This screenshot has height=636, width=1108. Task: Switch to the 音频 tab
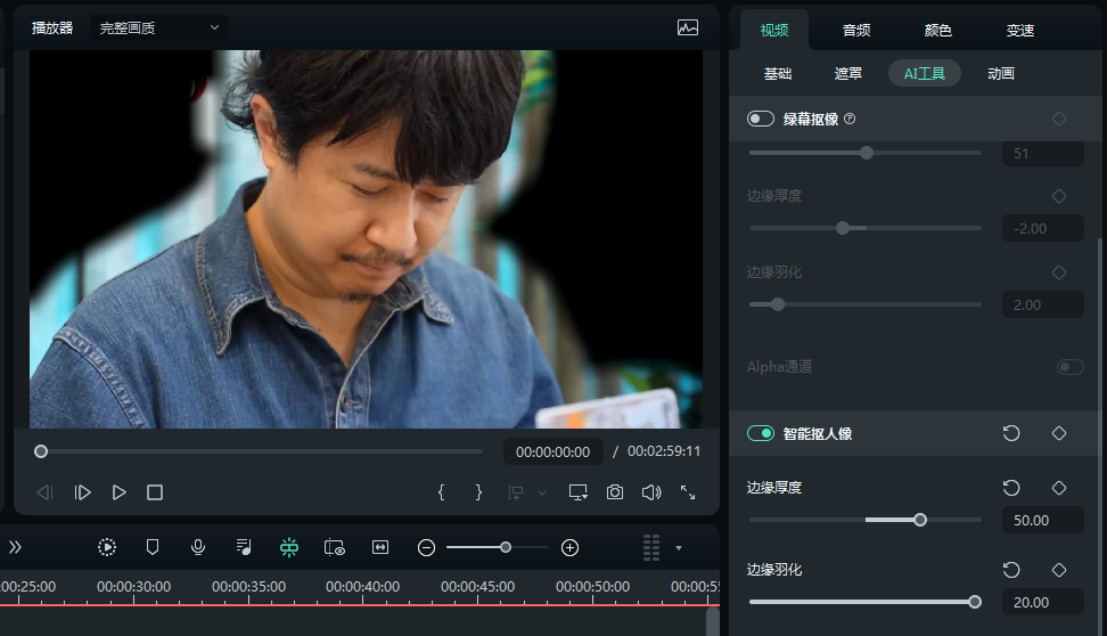(855, 30)
